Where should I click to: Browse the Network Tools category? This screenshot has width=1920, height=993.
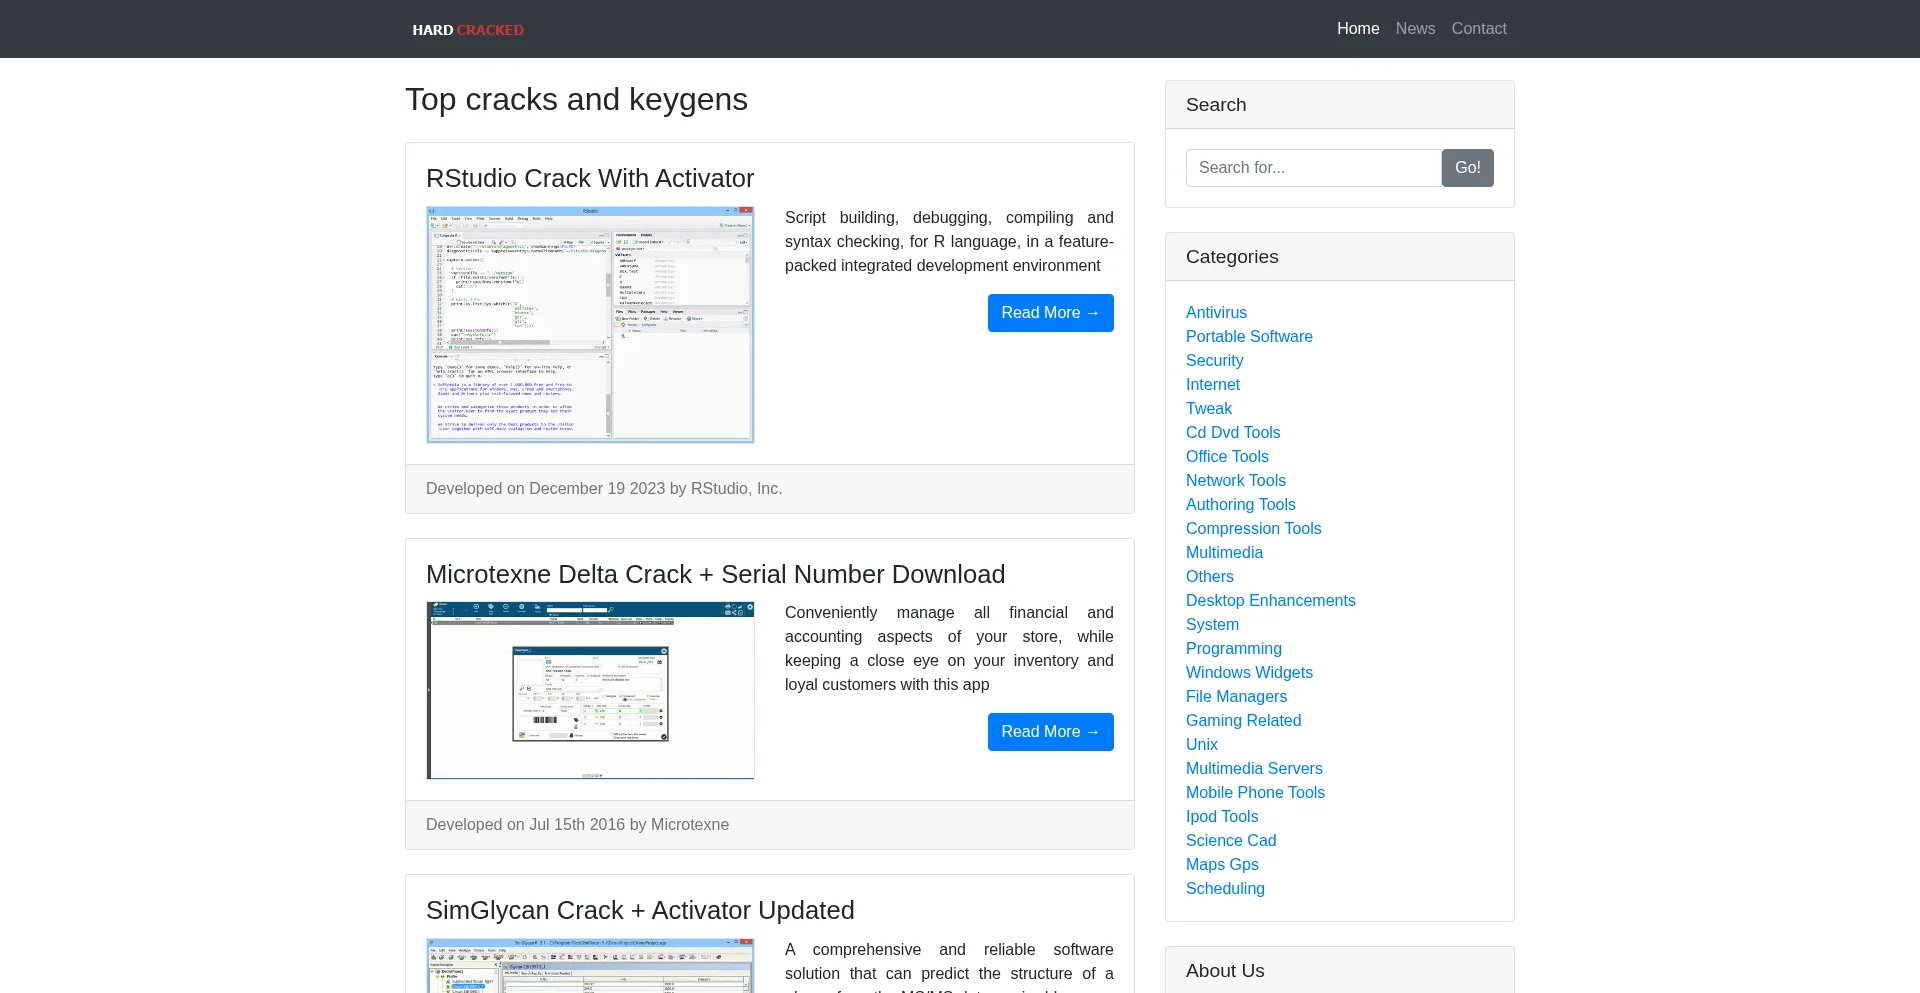(x=1235, y=481)
